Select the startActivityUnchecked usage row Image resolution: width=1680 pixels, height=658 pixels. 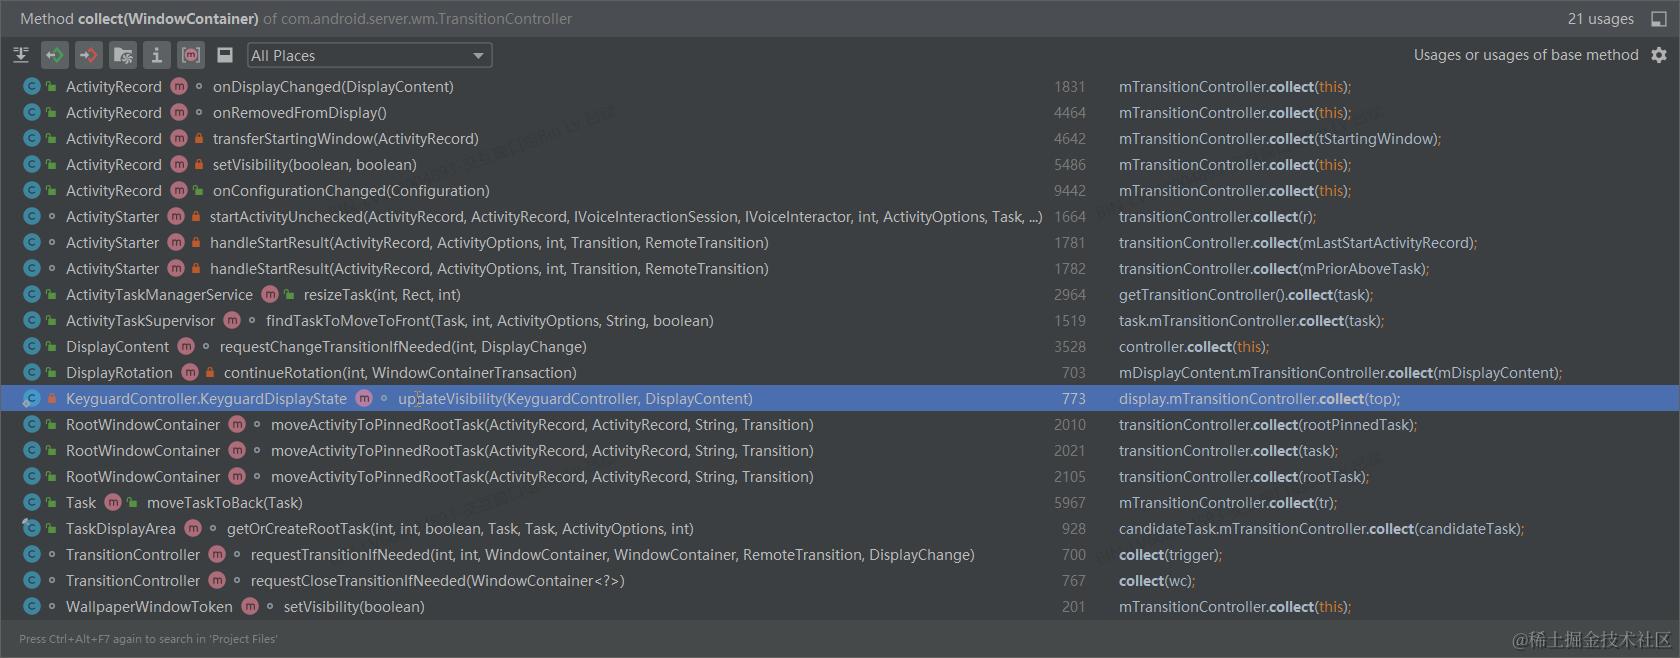point(840,217)
